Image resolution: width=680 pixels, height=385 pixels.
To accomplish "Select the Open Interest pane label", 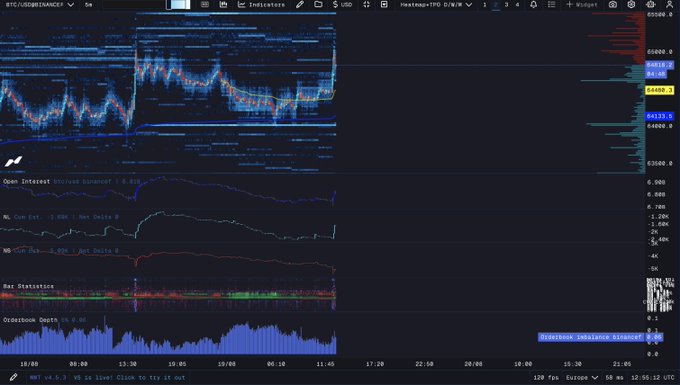I will pyautogui.click(x=26, y=181).
